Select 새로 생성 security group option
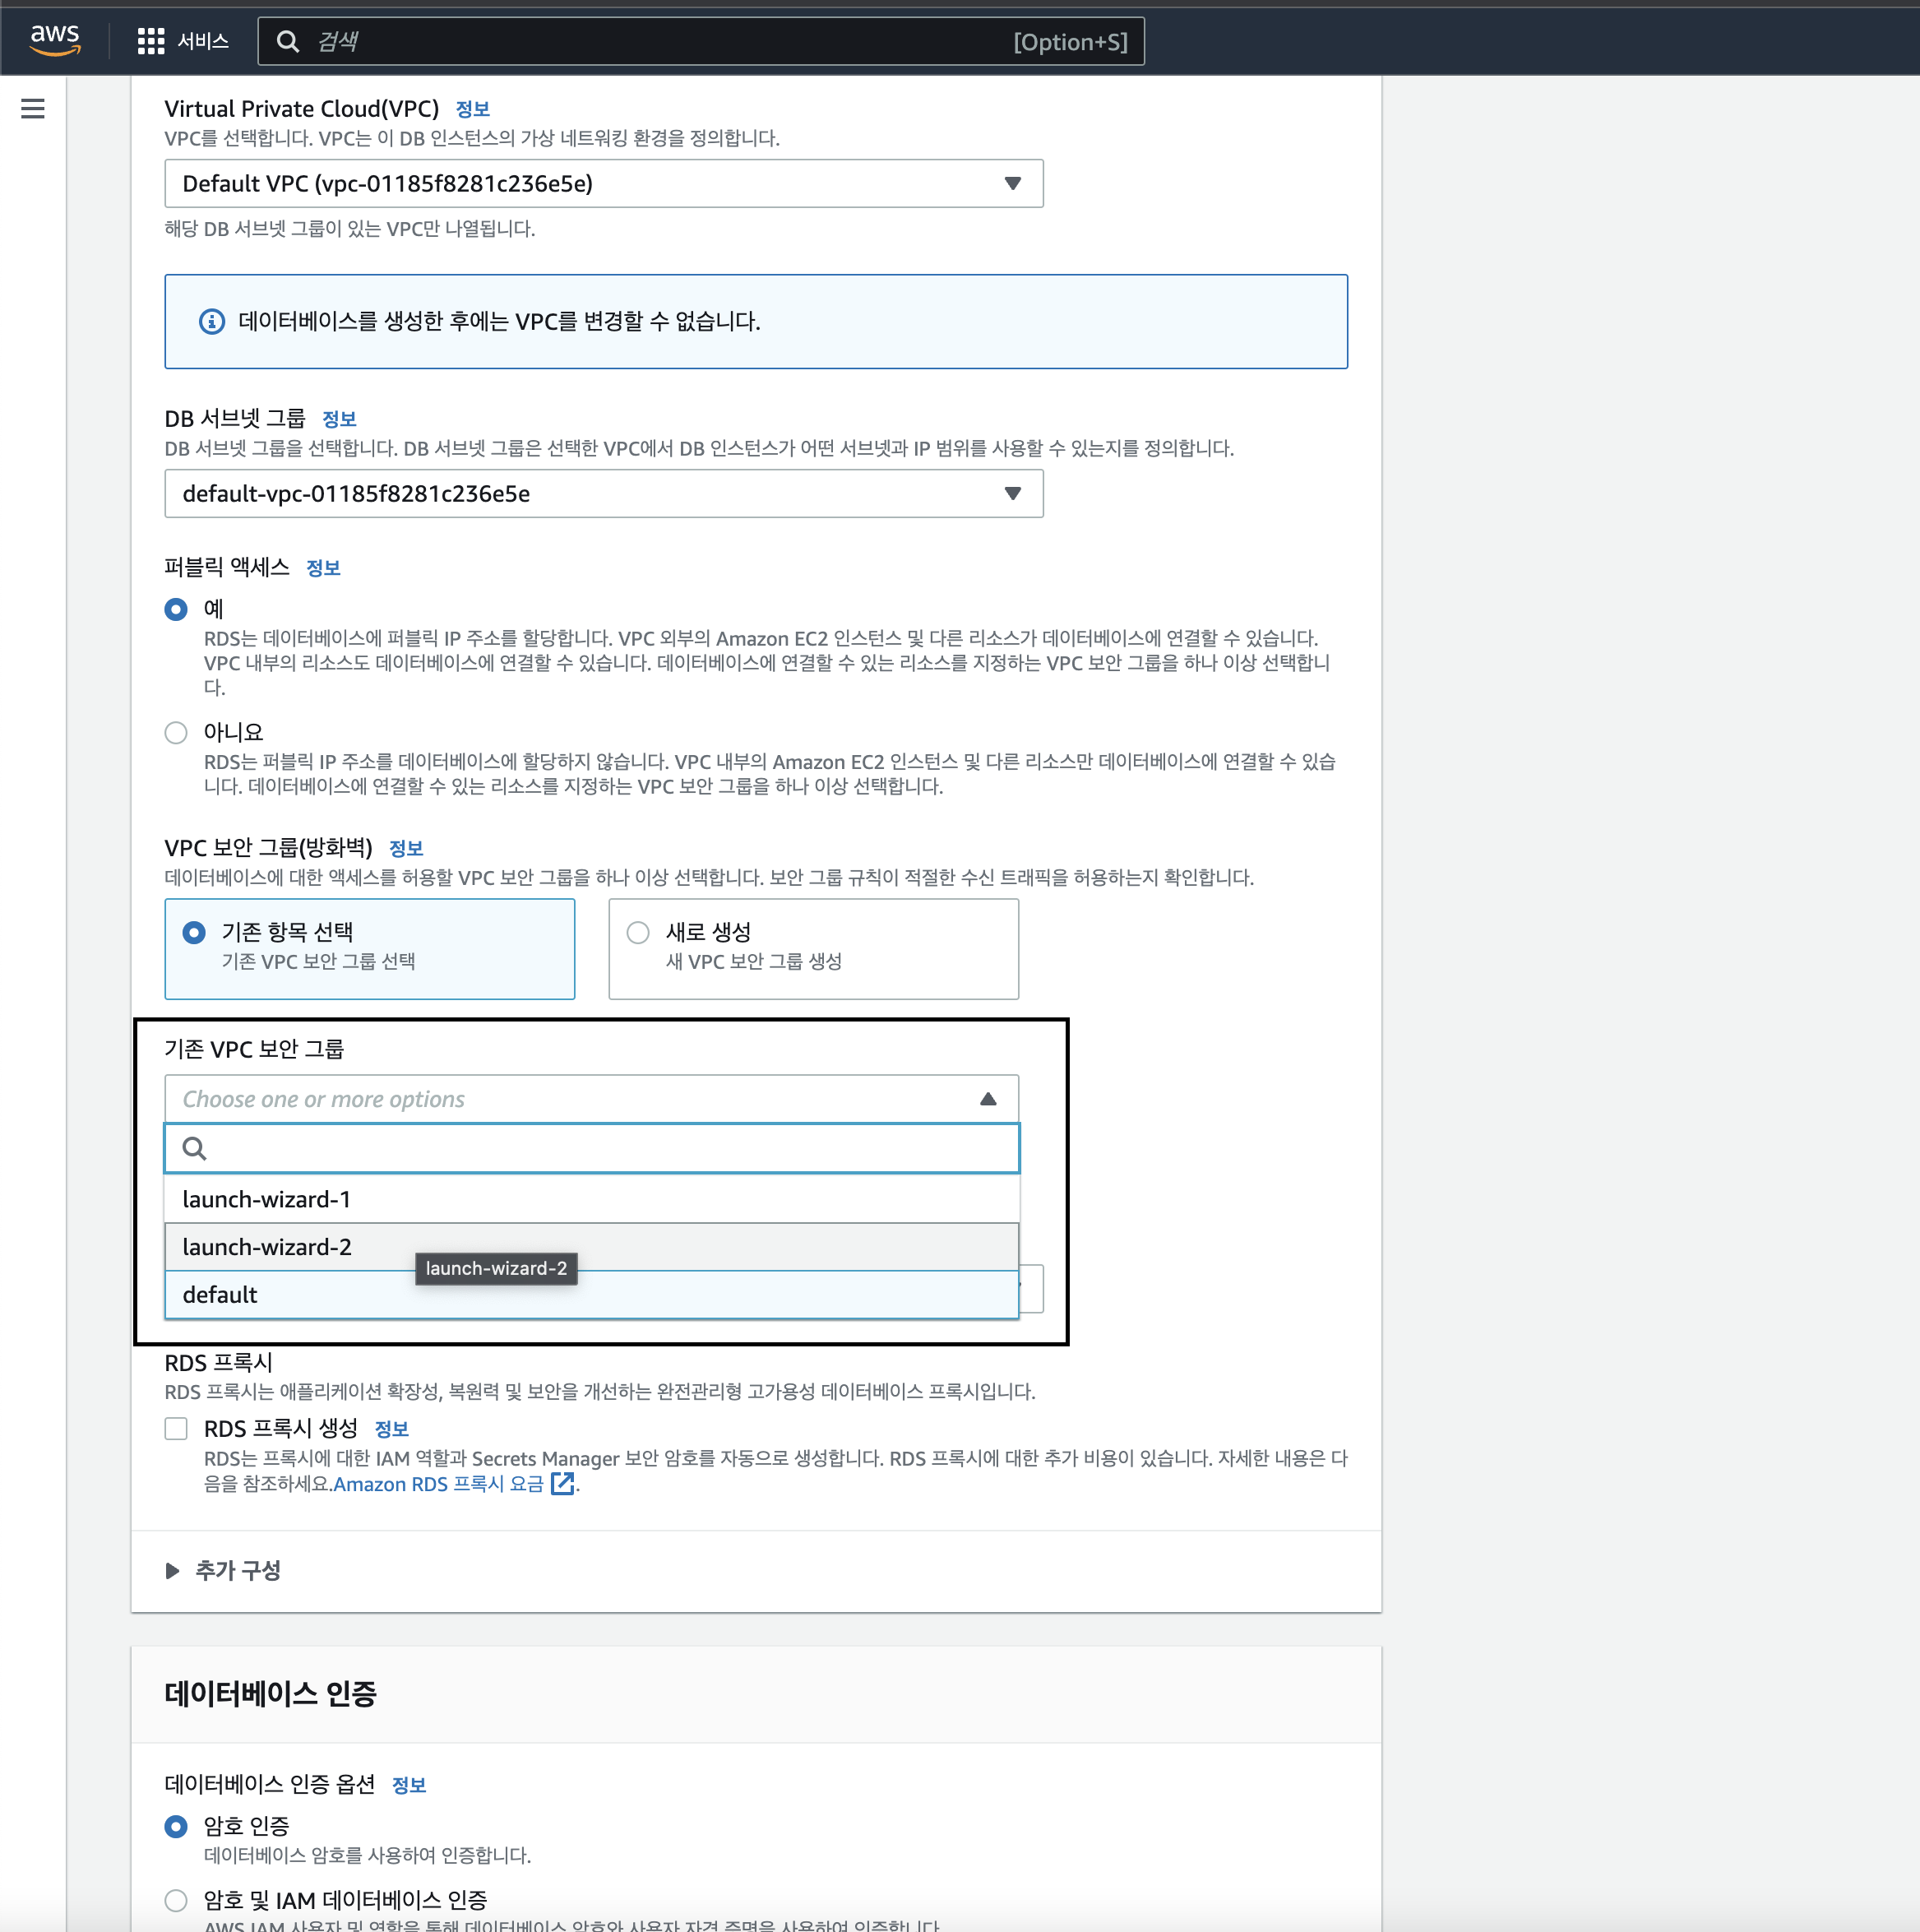This screenshot has height=1932, width=1920. click(638, 932)
